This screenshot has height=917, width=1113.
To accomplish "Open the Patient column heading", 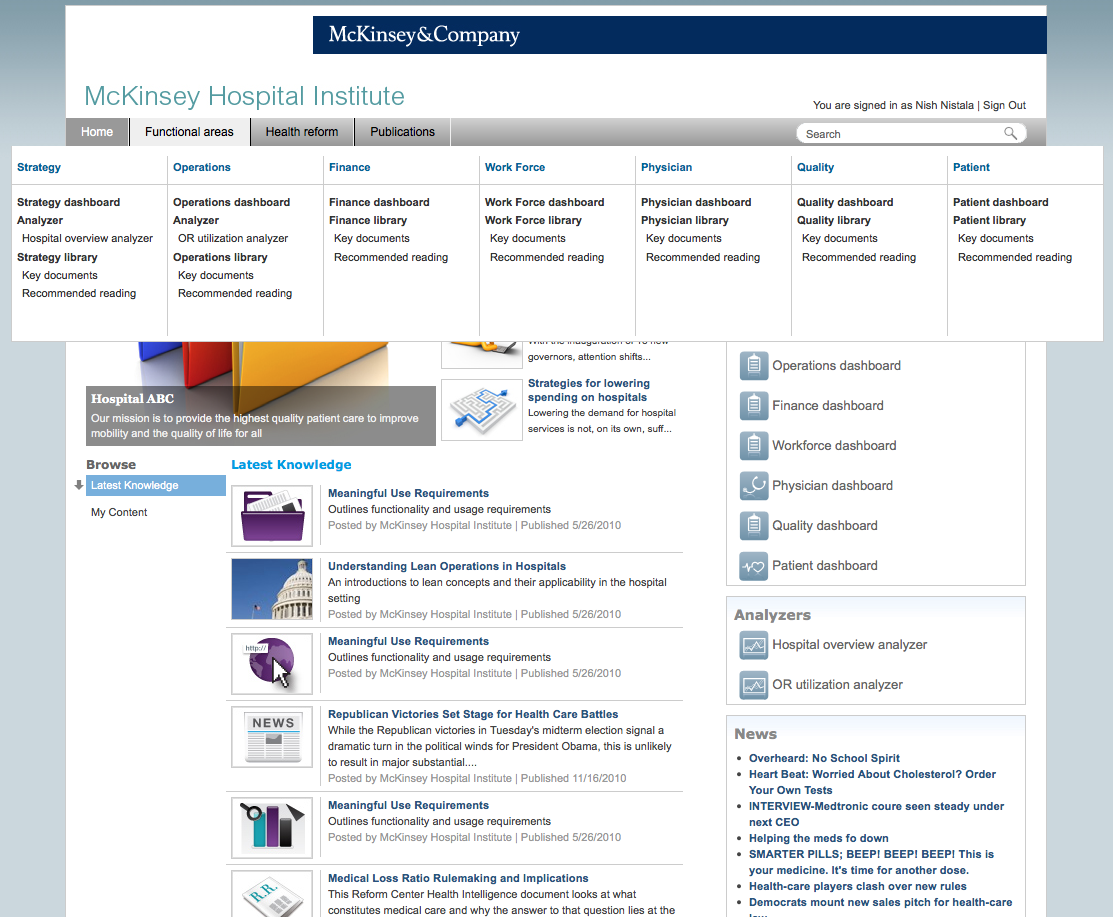I will (x=971, y=168).
